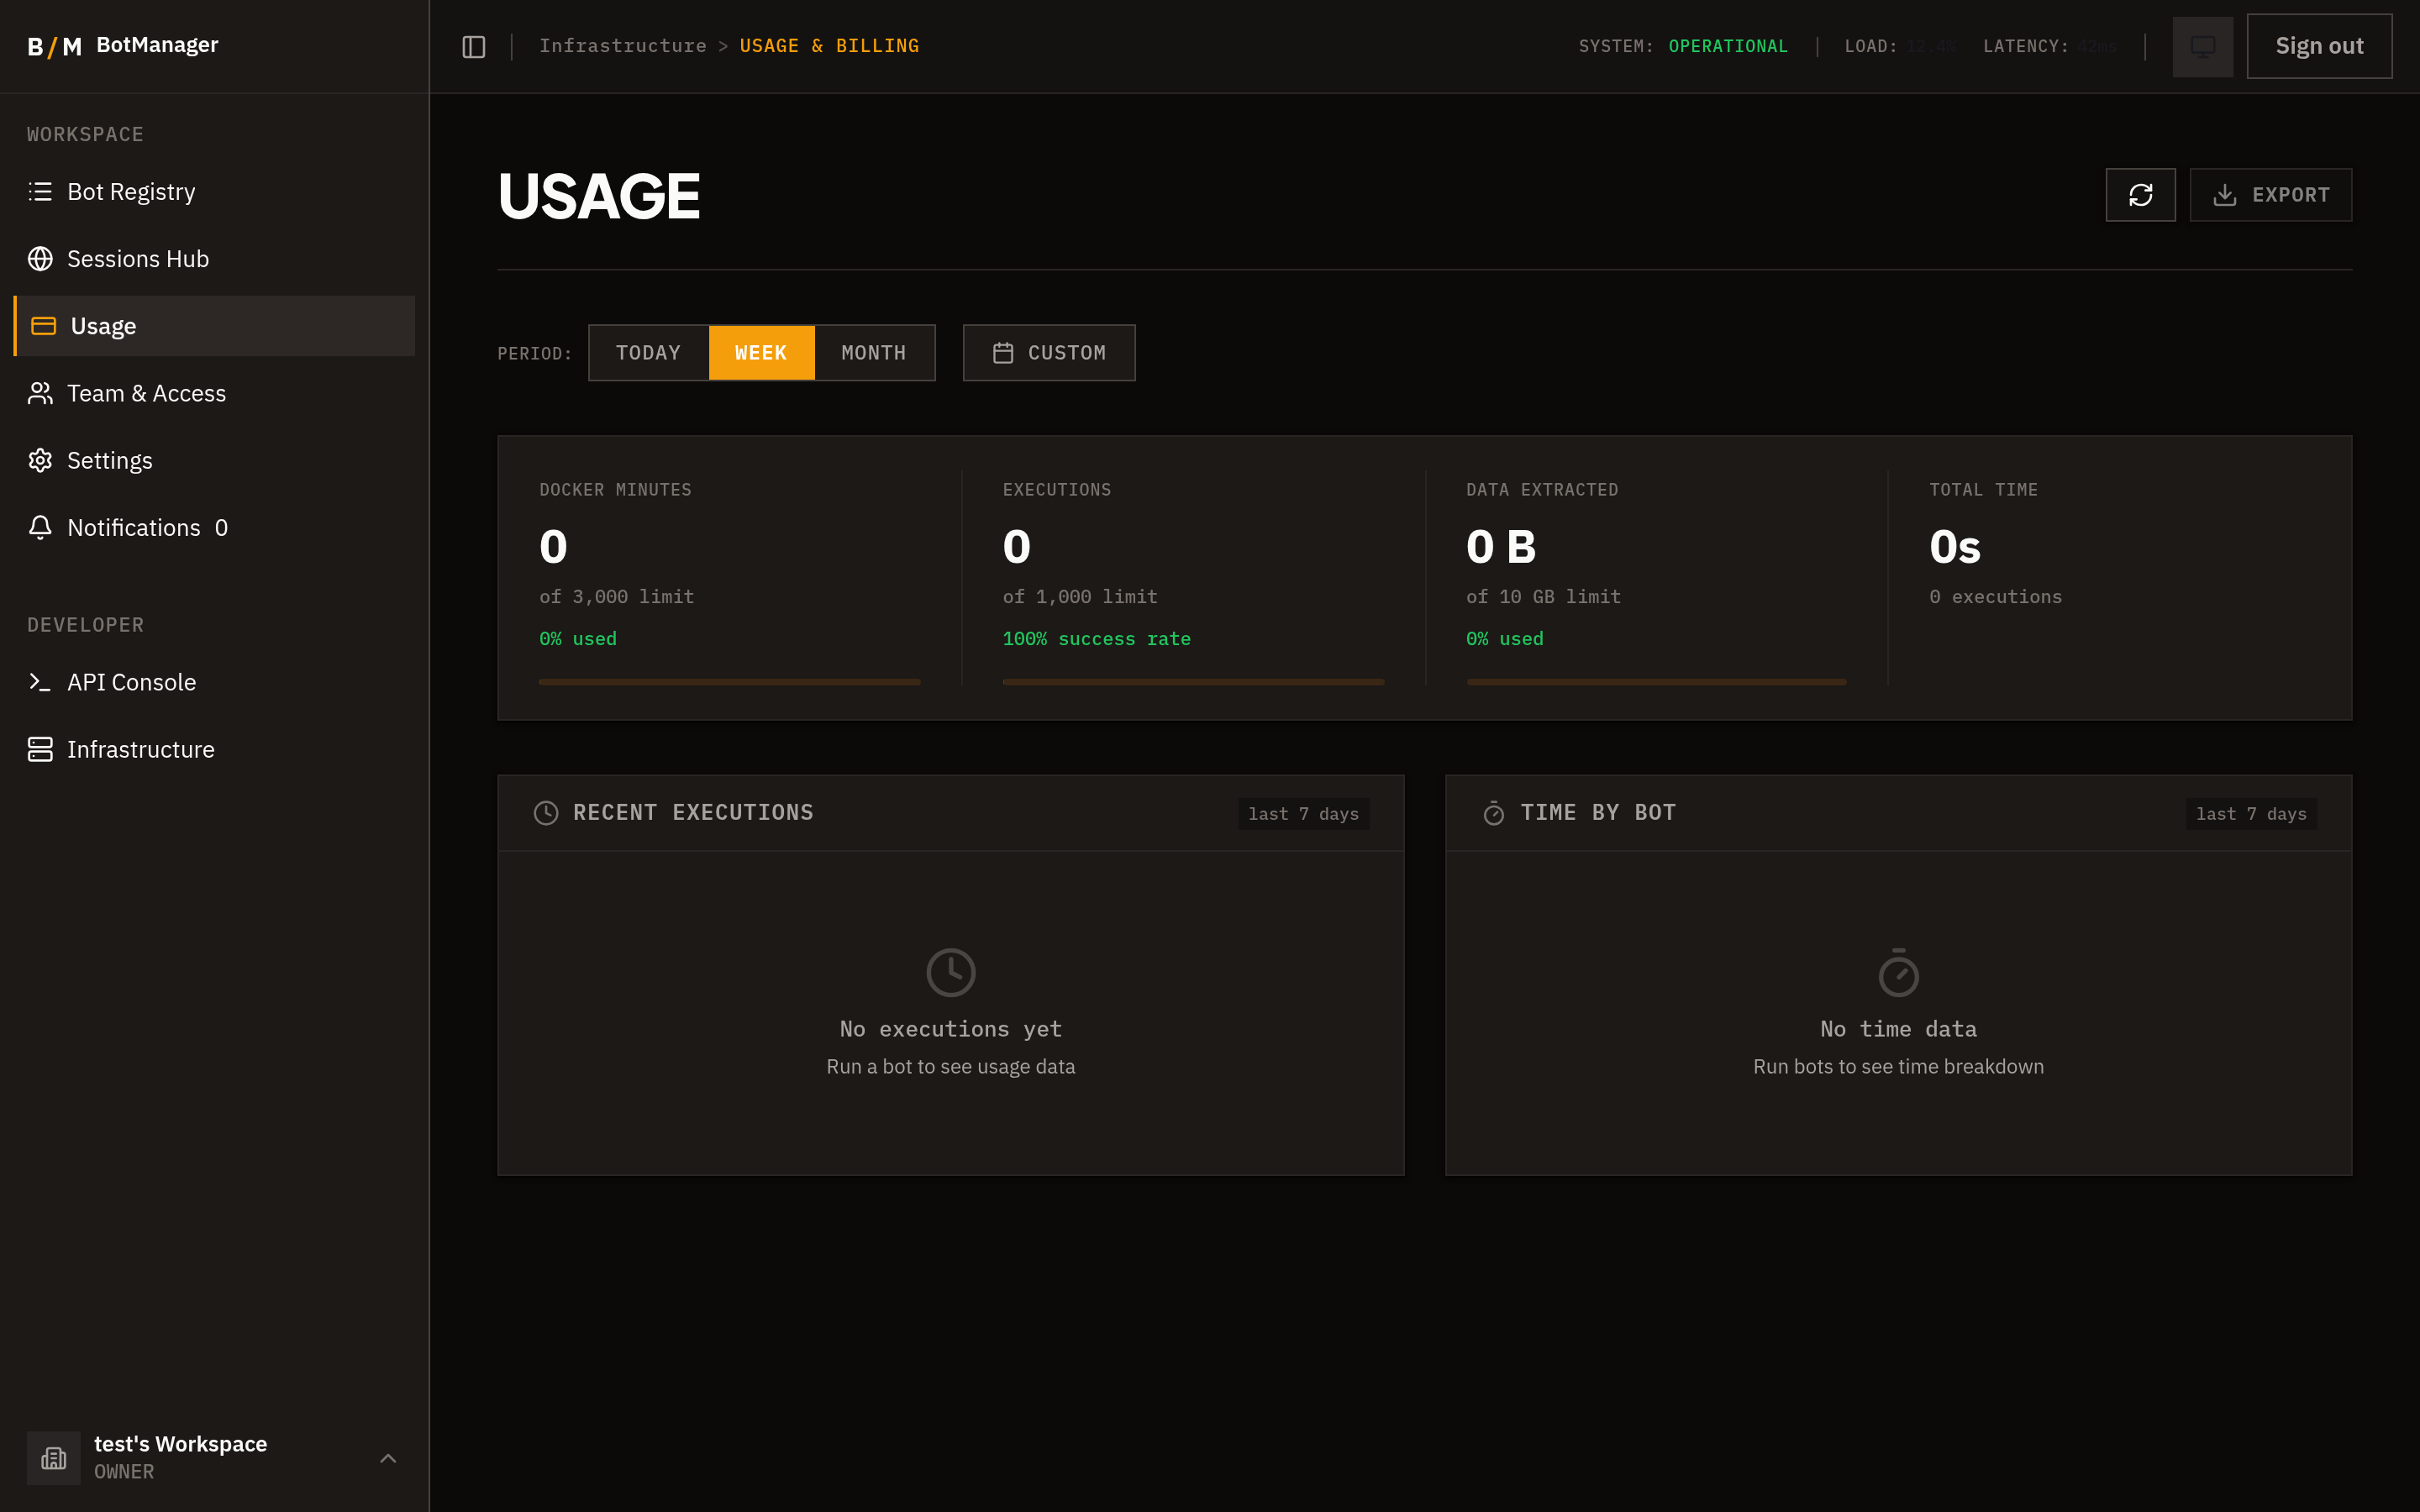Open Settings using the gear icon
Viewport: 2420px width, 1512px height.
(40, 460)
